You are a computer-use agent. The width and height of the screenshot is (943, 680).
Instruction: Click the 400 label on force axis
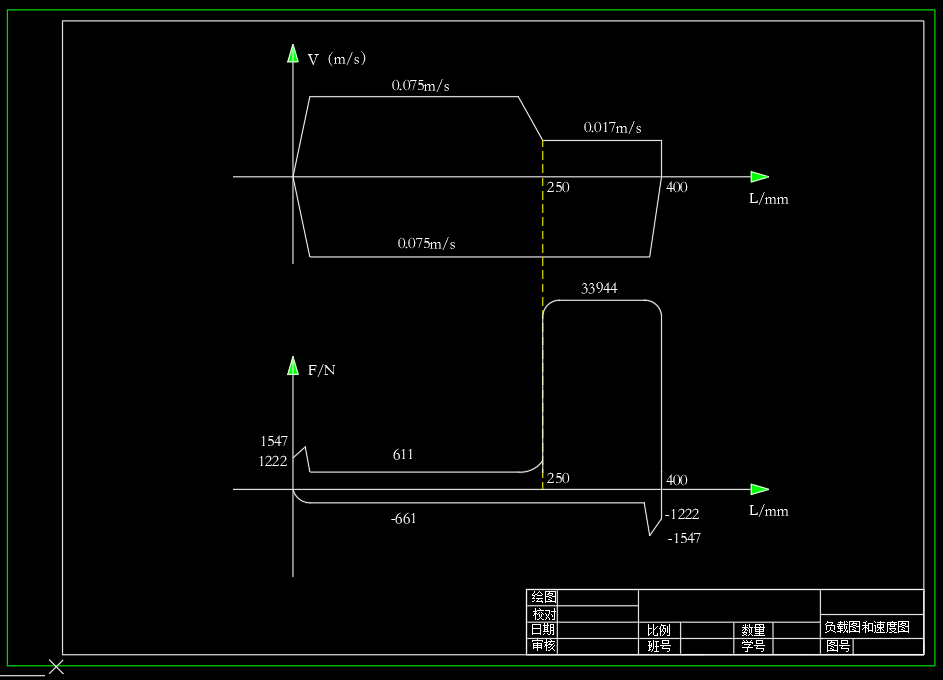click(x=675, y=480)
